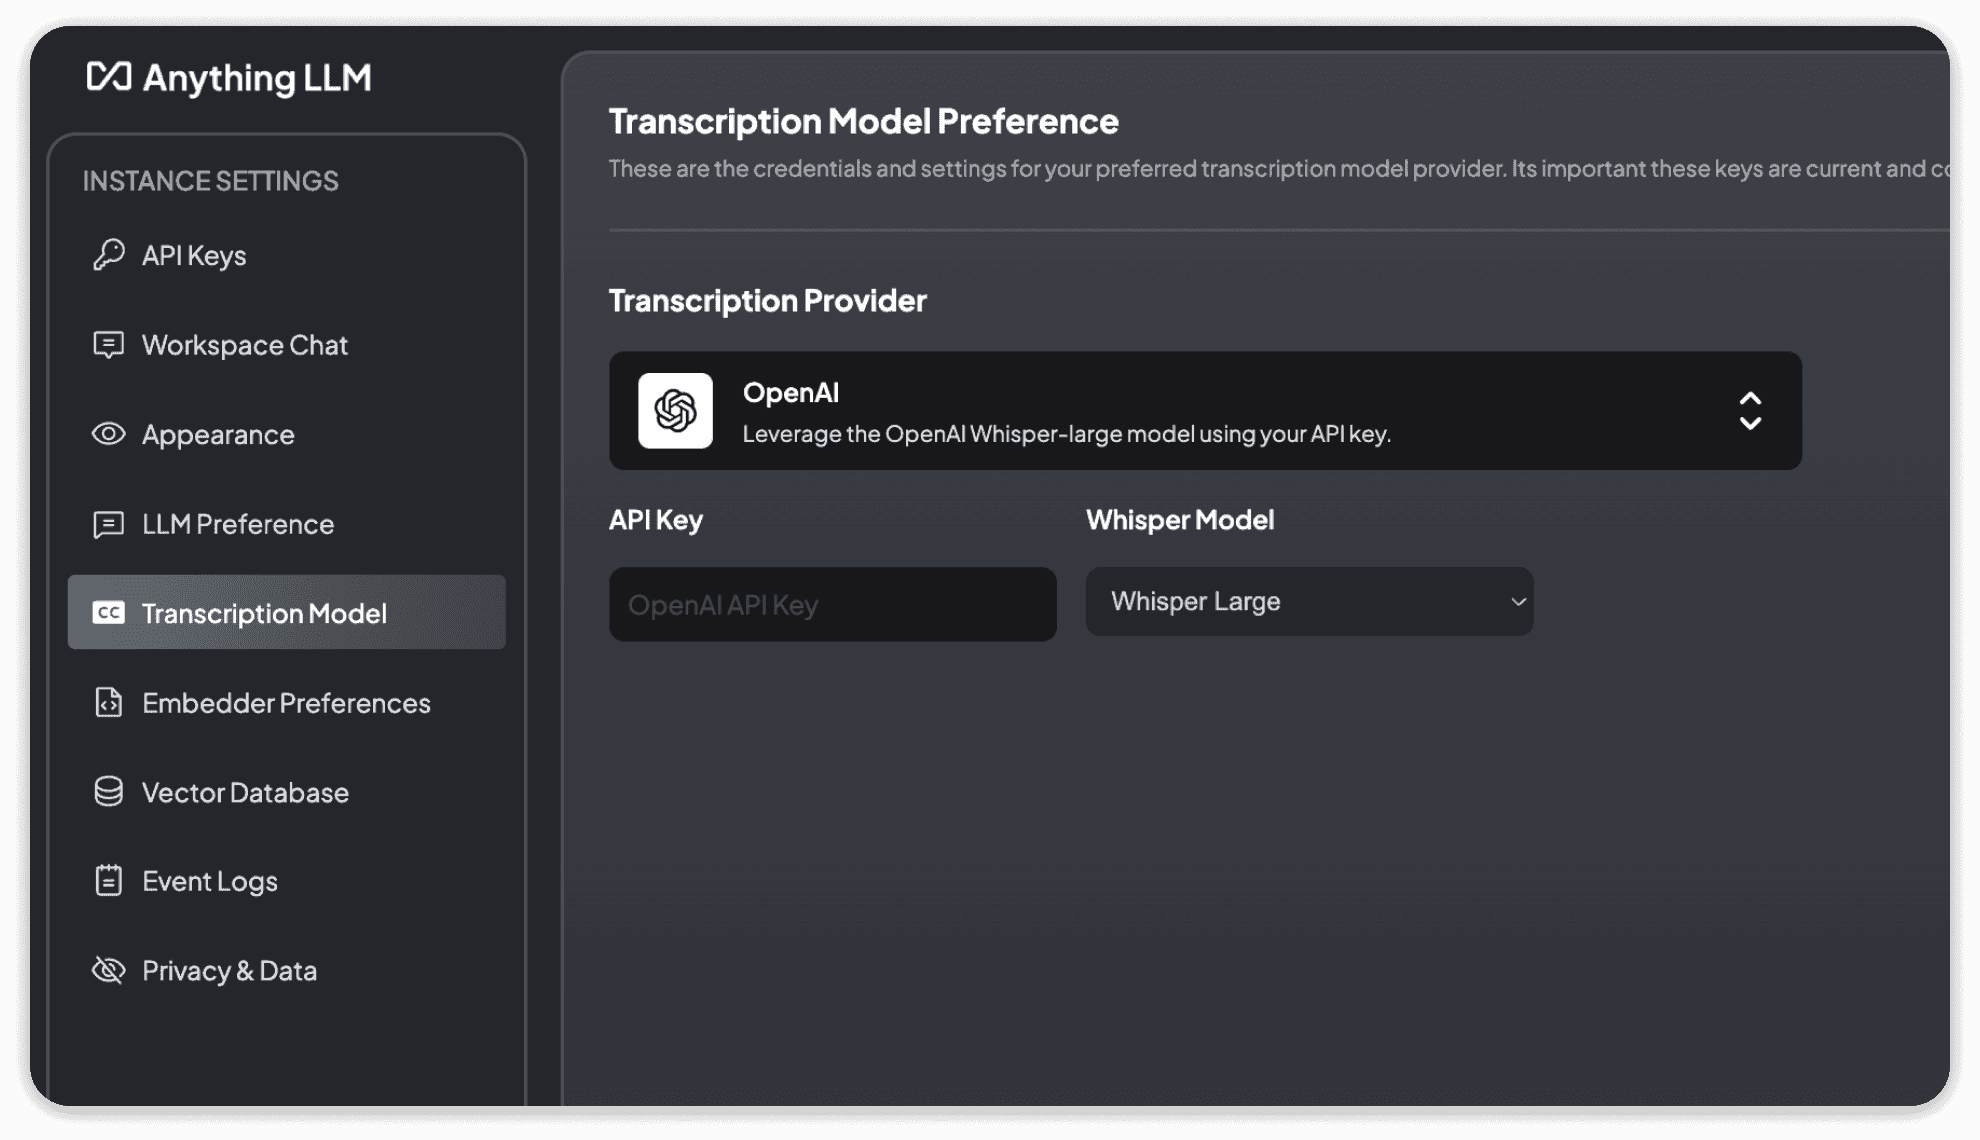This screenshot has height=1140, width=1980.
Task: Select the OpenAI API Key input field
Action: coord(832,603)
